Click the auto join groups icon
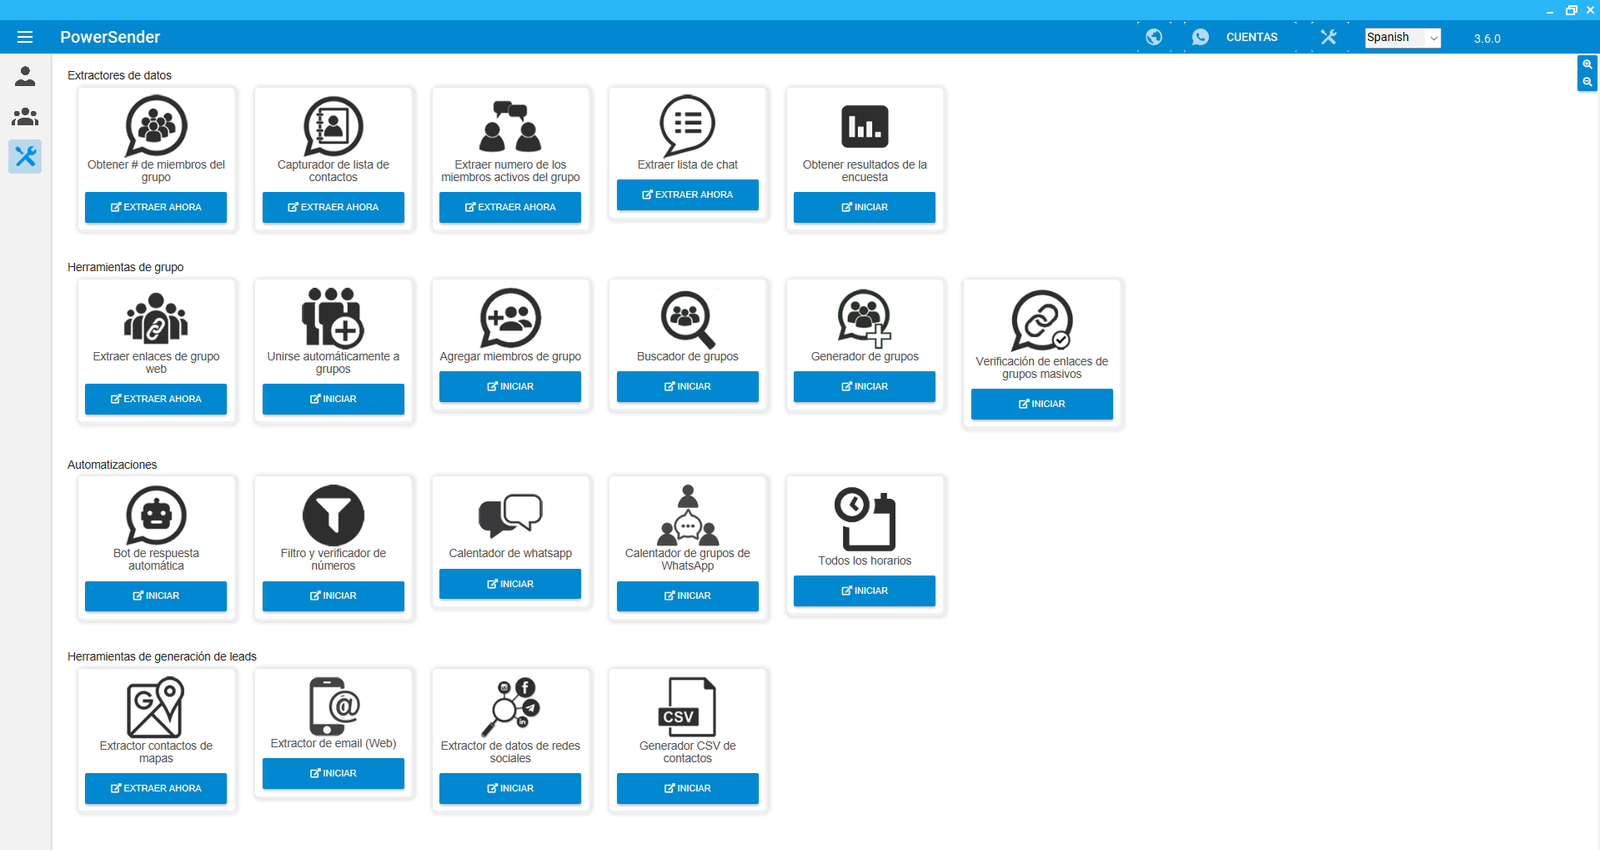This screenshot has width=1600, height=850. click(333, 317)
